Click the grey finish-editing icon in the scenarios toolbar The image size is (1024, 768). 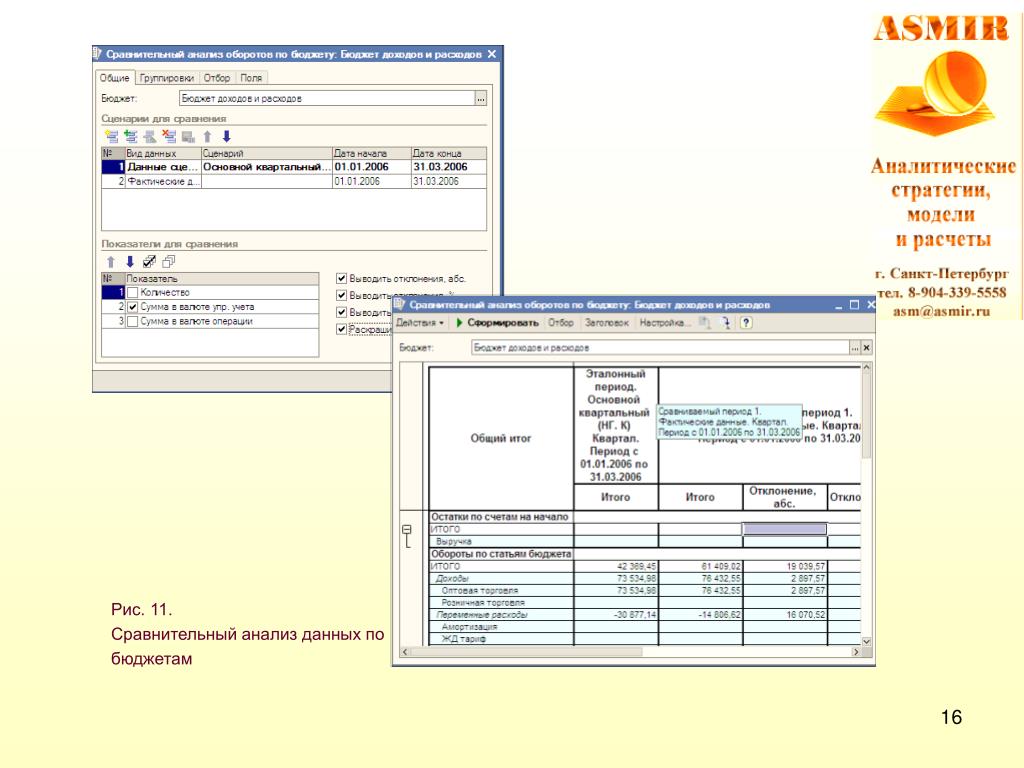pyautogui.click(x=188, y=136)
